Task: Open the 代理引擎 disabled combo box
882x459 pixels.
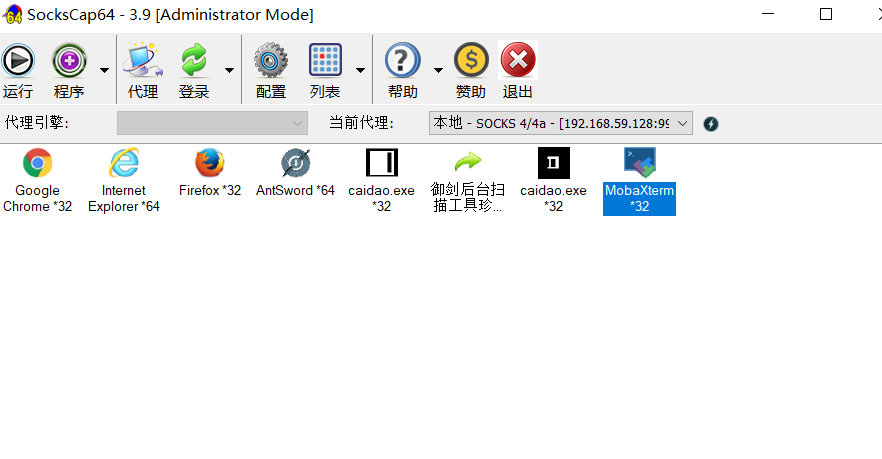Action: [212, 123]
